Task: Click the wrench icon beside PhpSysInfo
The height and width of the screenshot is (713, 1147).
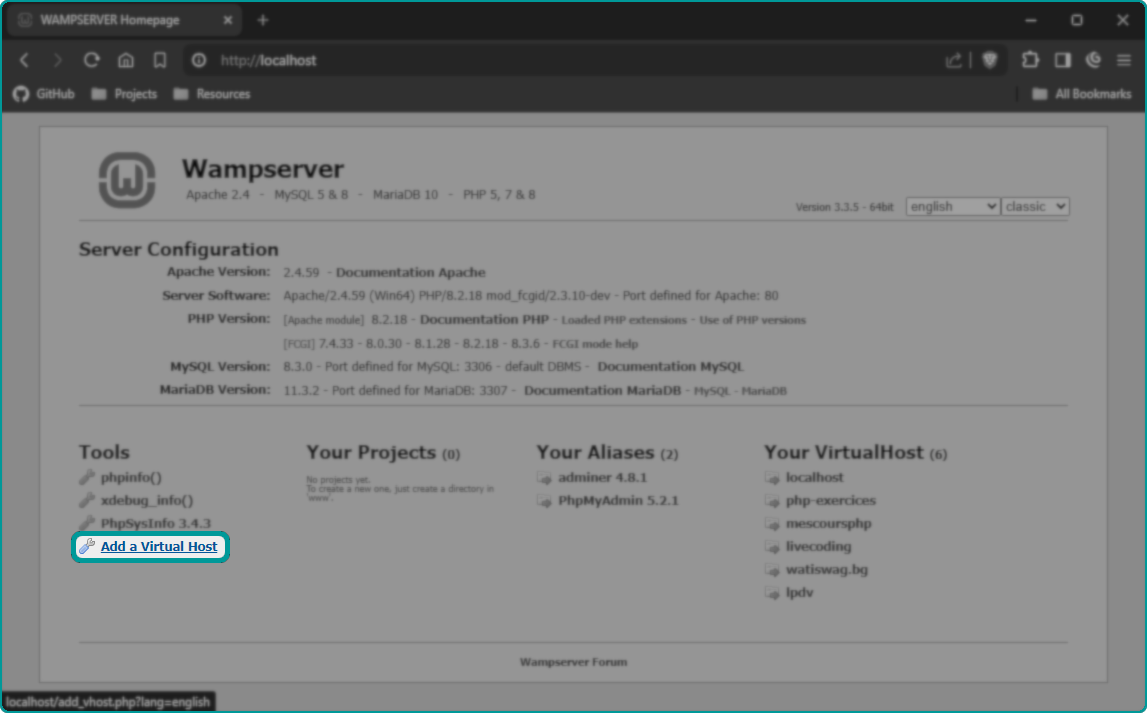Action: 87,523
